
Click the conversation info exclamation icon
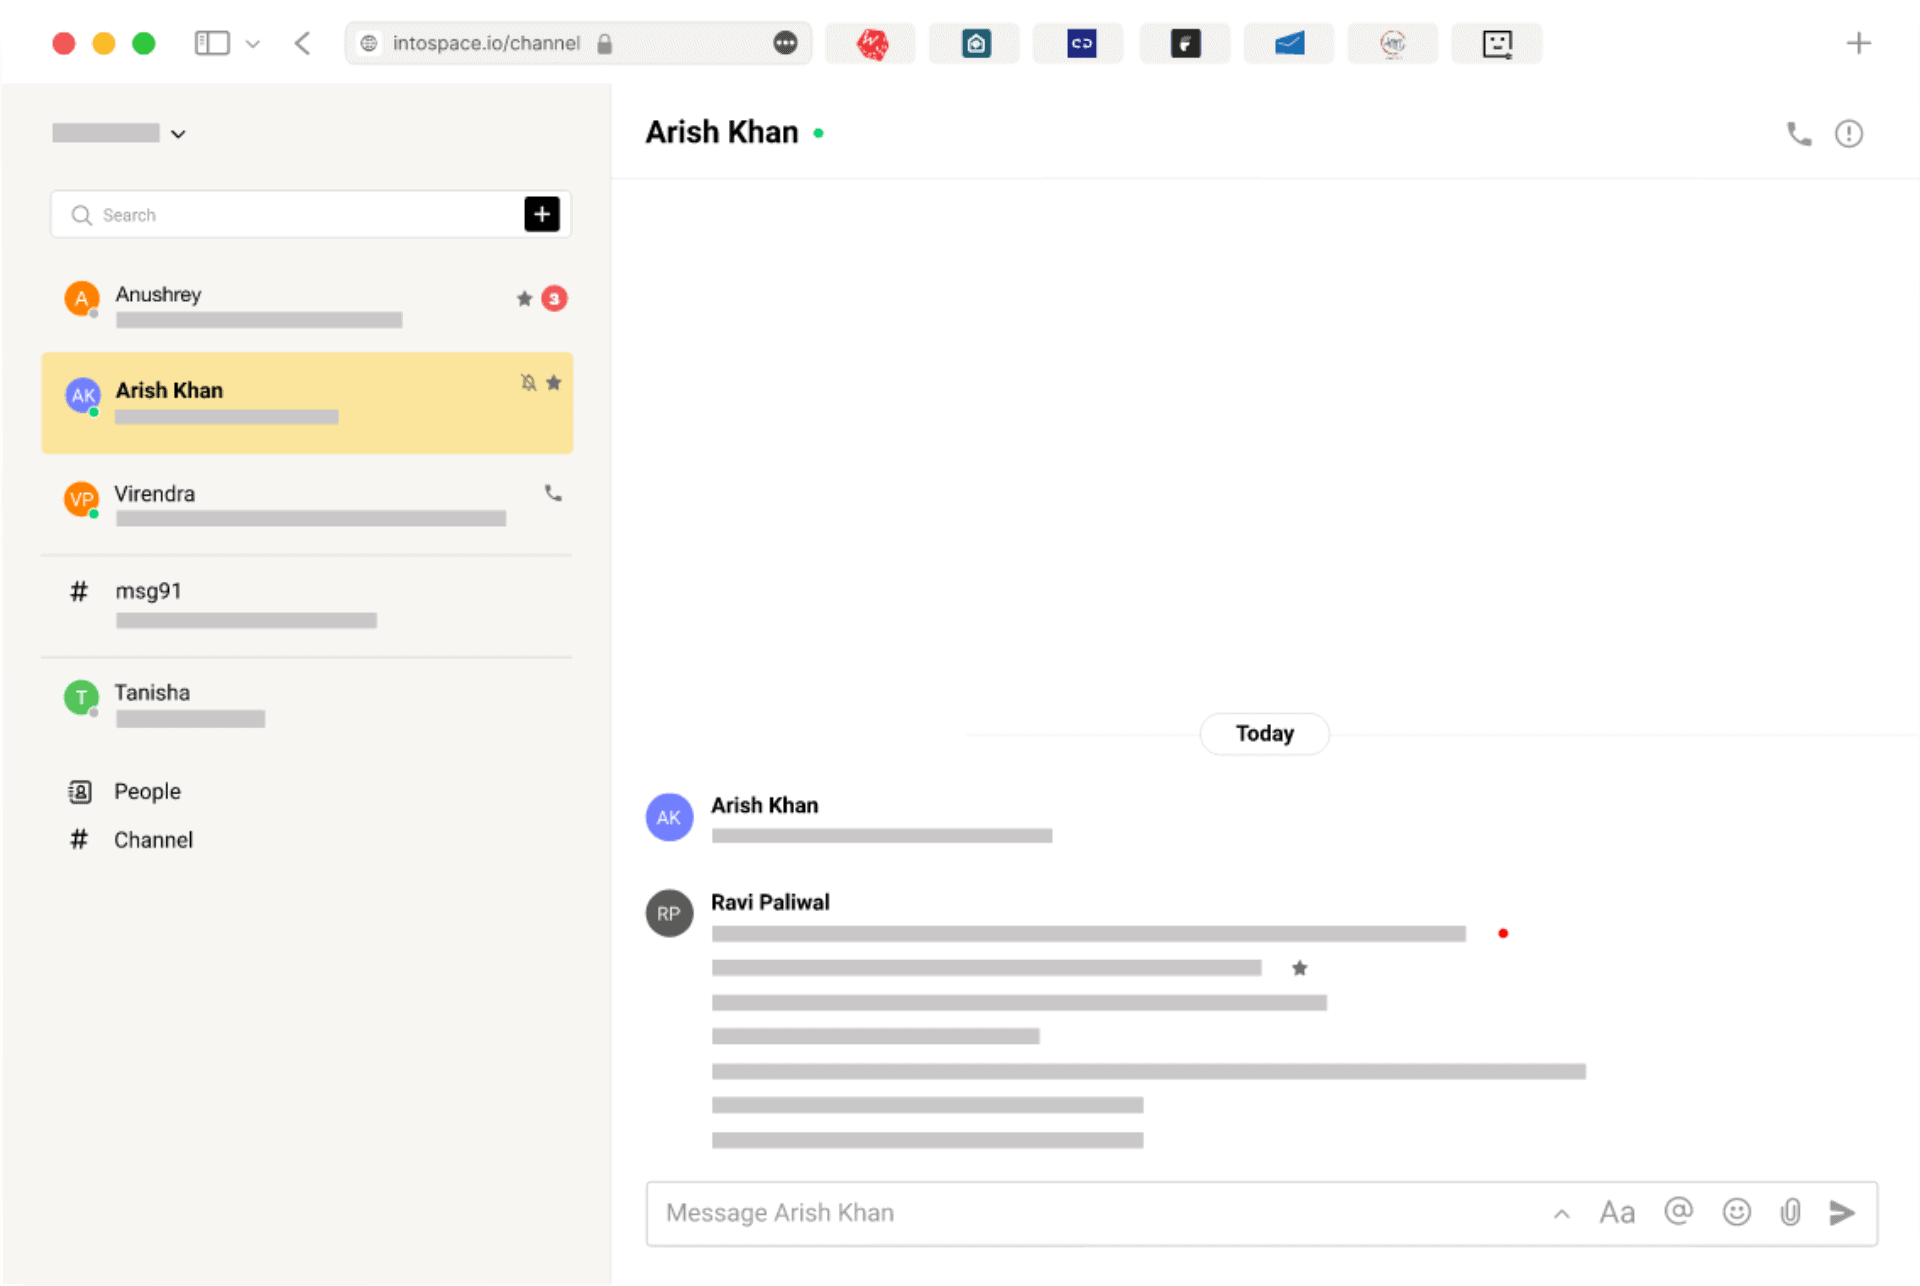tap(1849, 133)
